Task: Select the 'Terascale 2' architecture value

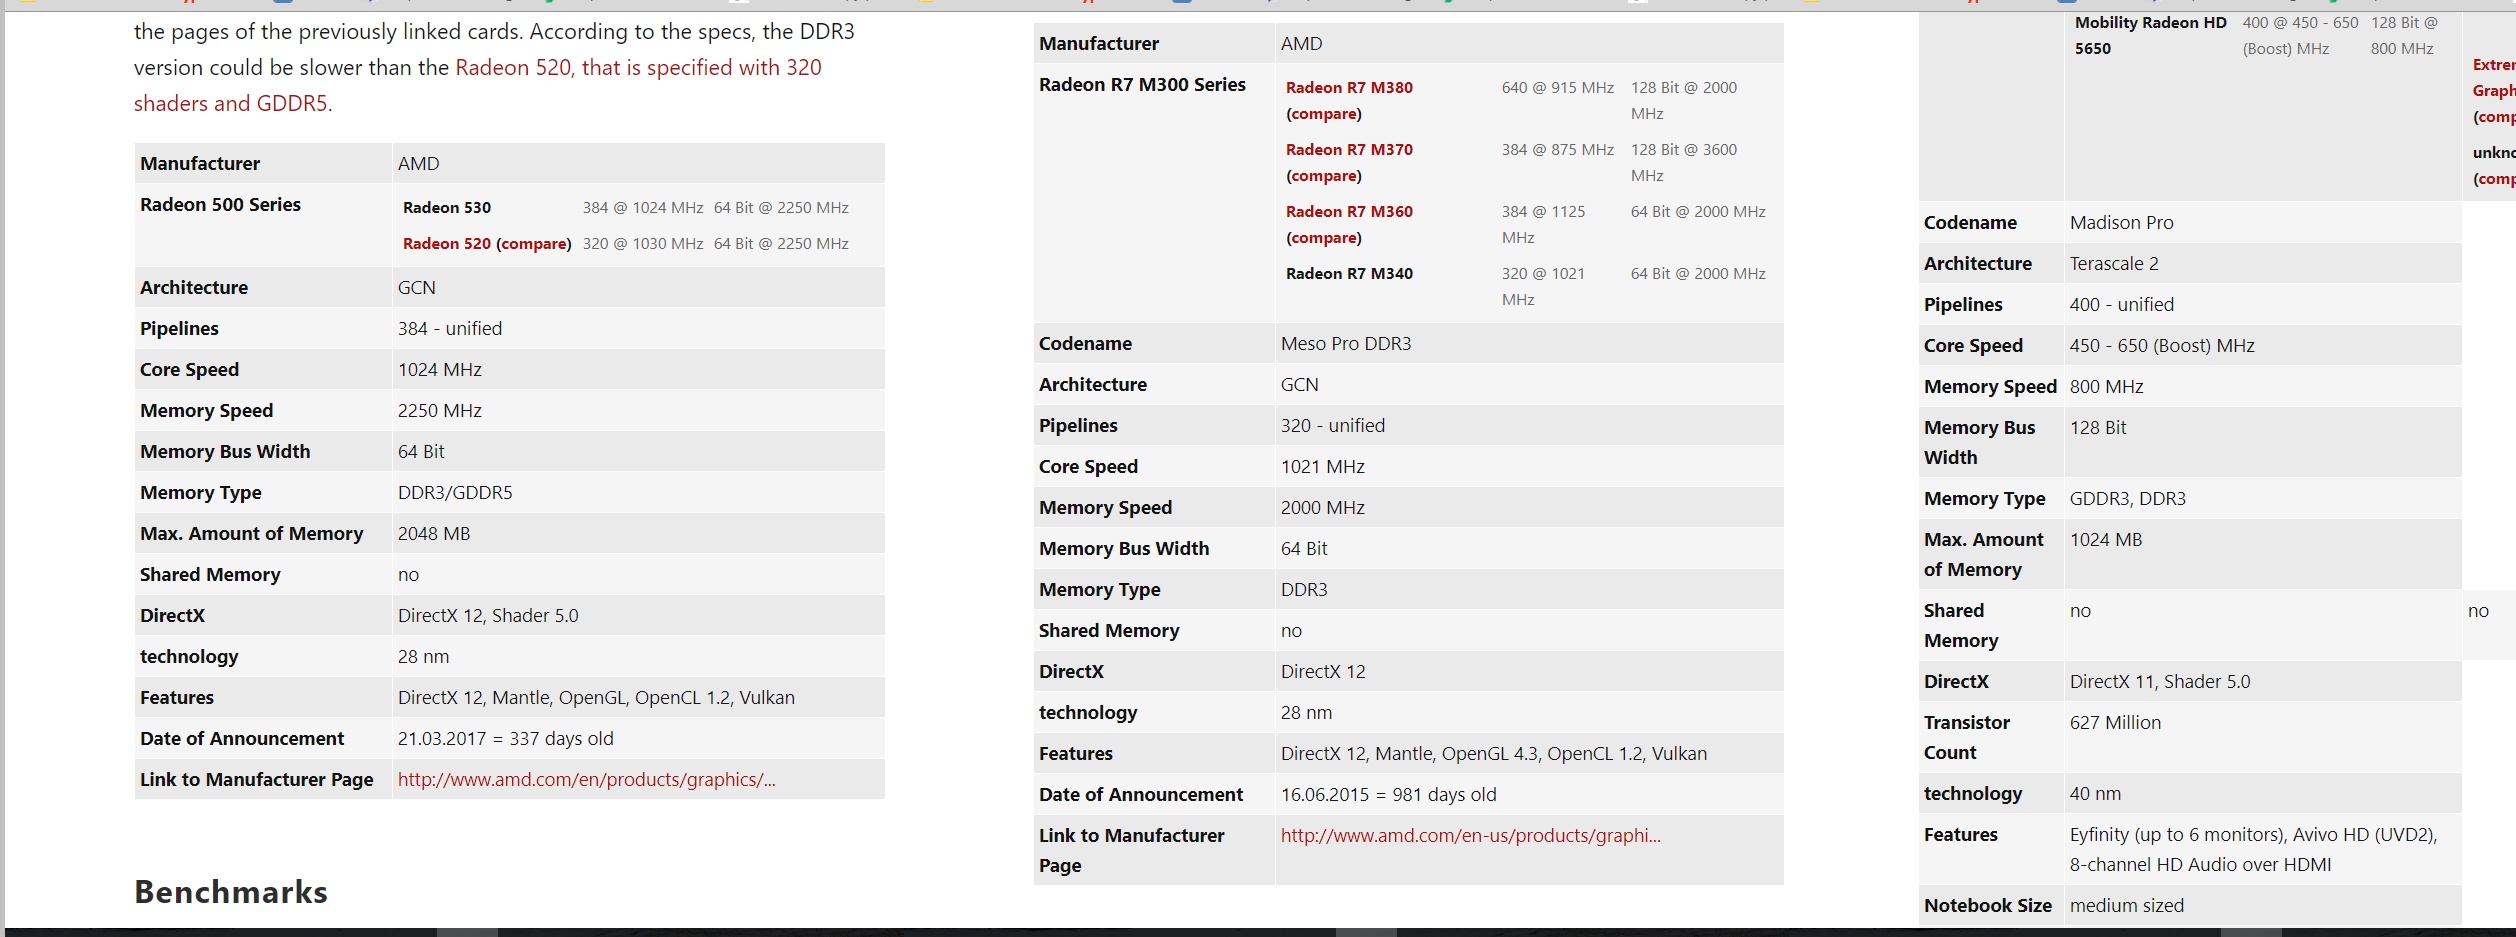Action: click(x=2114, y=264)
